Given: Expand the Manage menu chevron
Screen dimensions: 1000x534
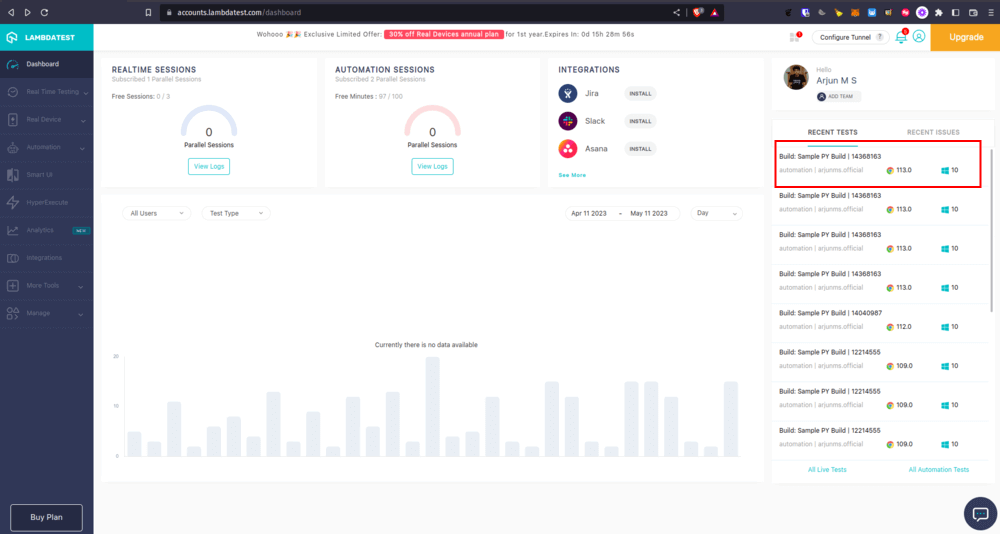Looking at the screenshot, I should (x=81, y=315).
